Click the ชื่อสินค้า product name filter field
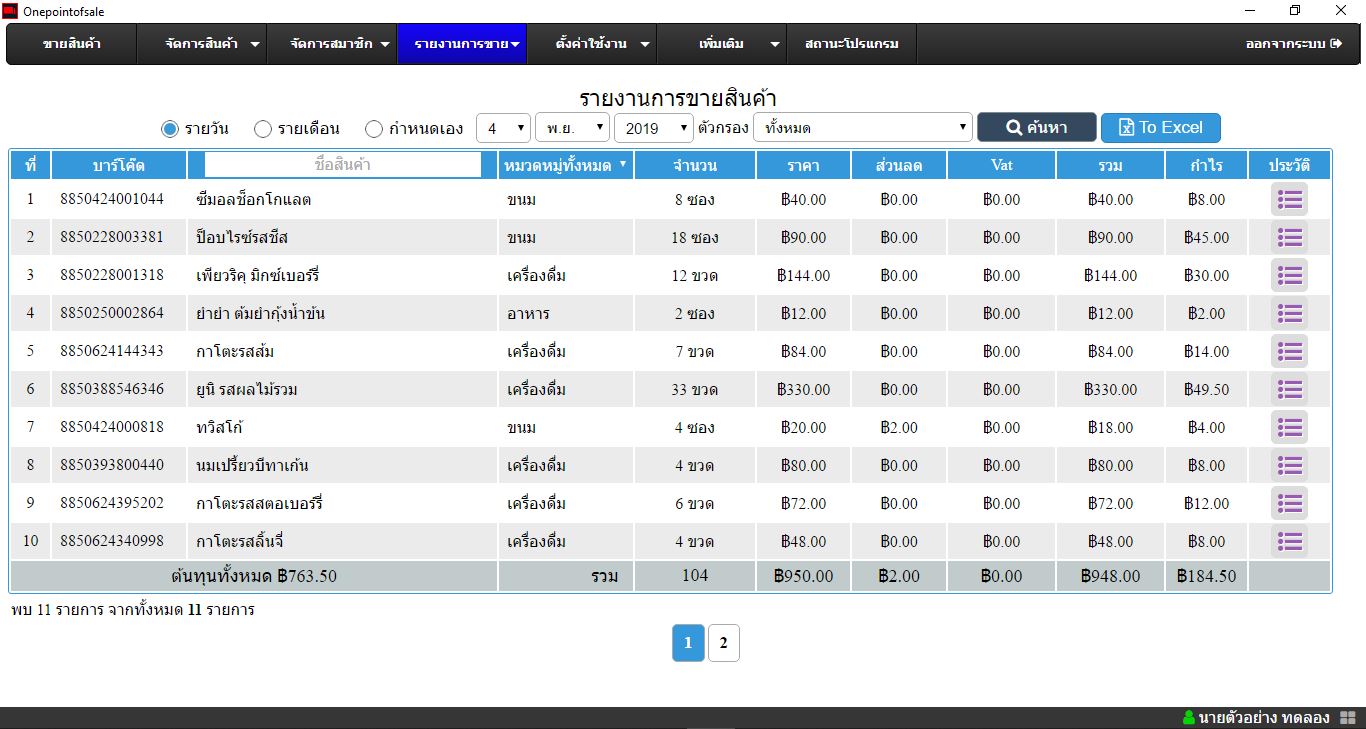Viewport: 1366px width, 729px height. [x=342, y=165]
